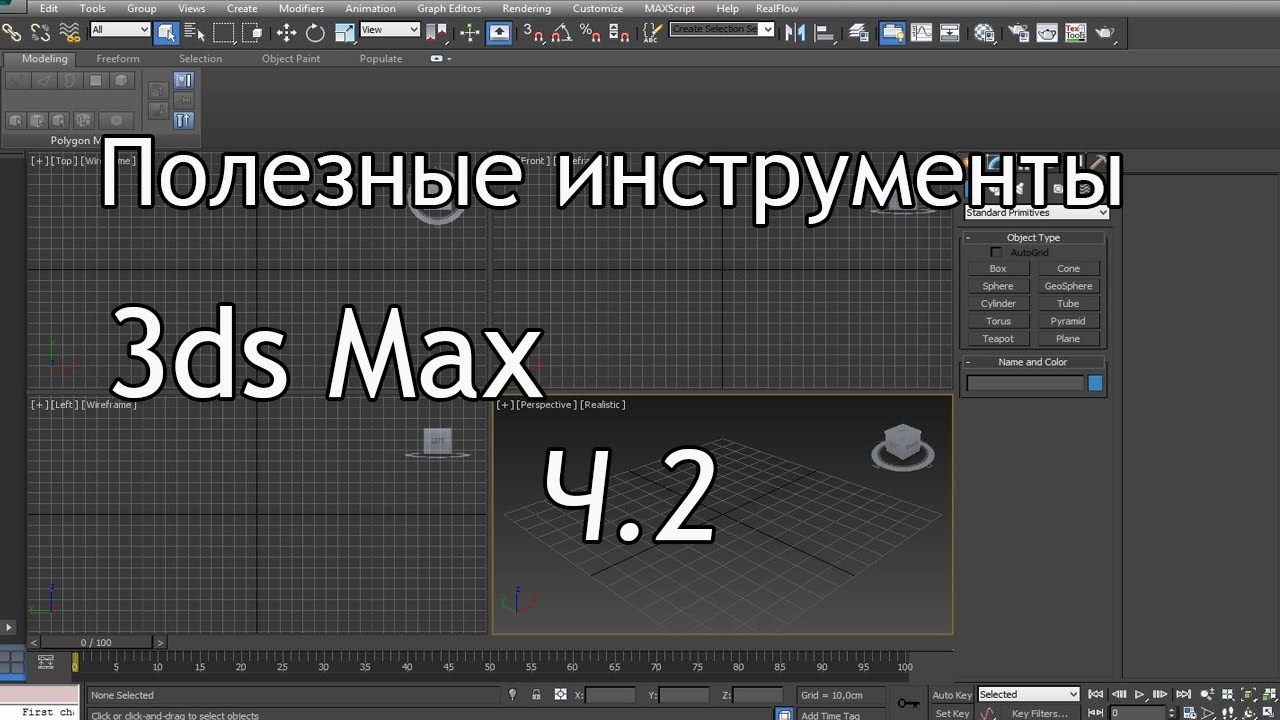Open Select by Name list icon
1280x720 pixels.
point(195,32)
